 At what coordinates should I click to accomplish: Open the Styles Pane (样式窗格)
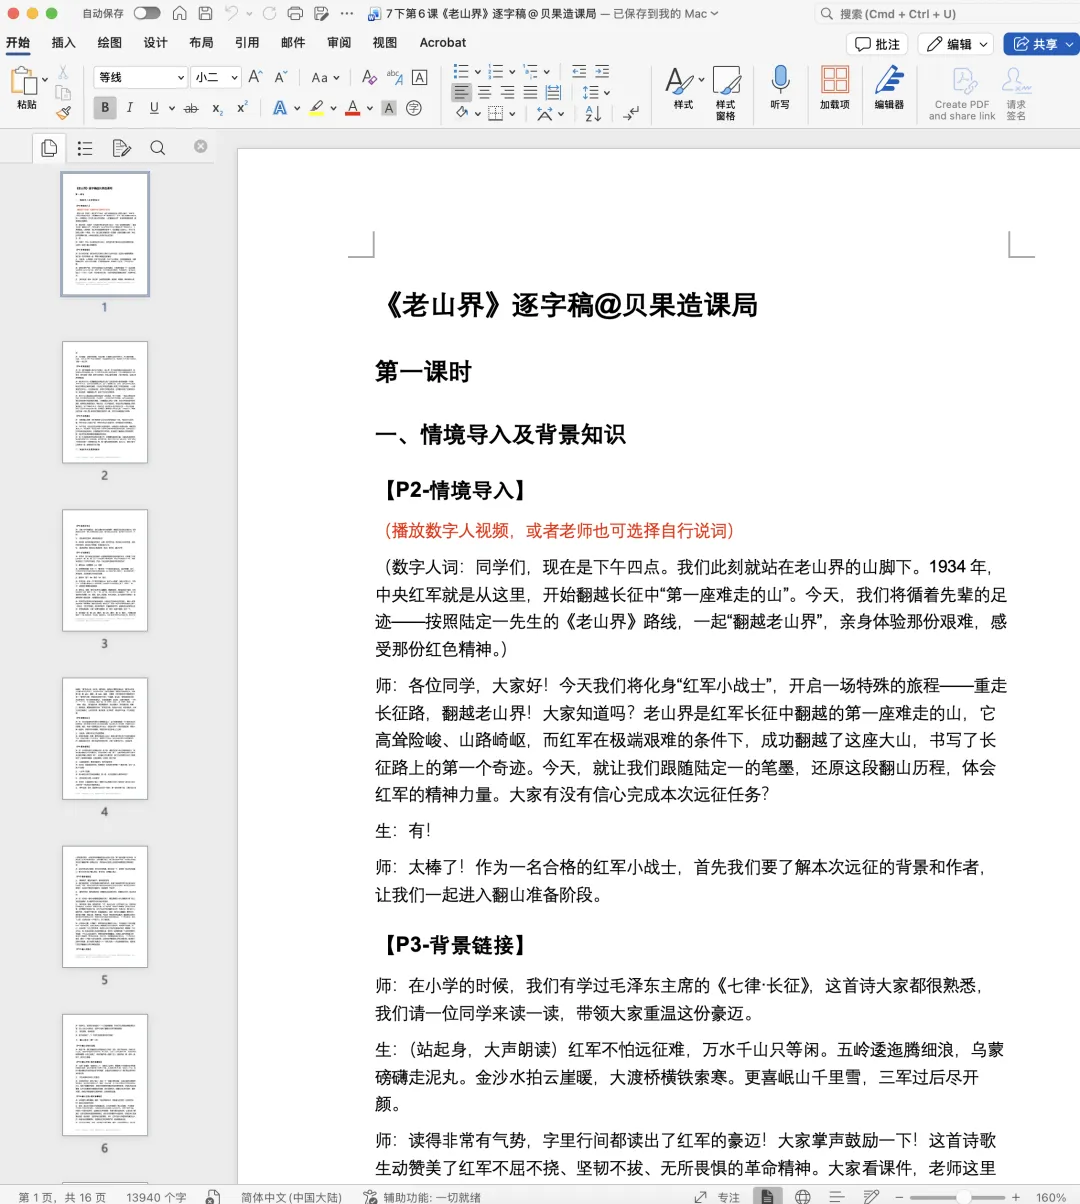click(x=726, y=93)
